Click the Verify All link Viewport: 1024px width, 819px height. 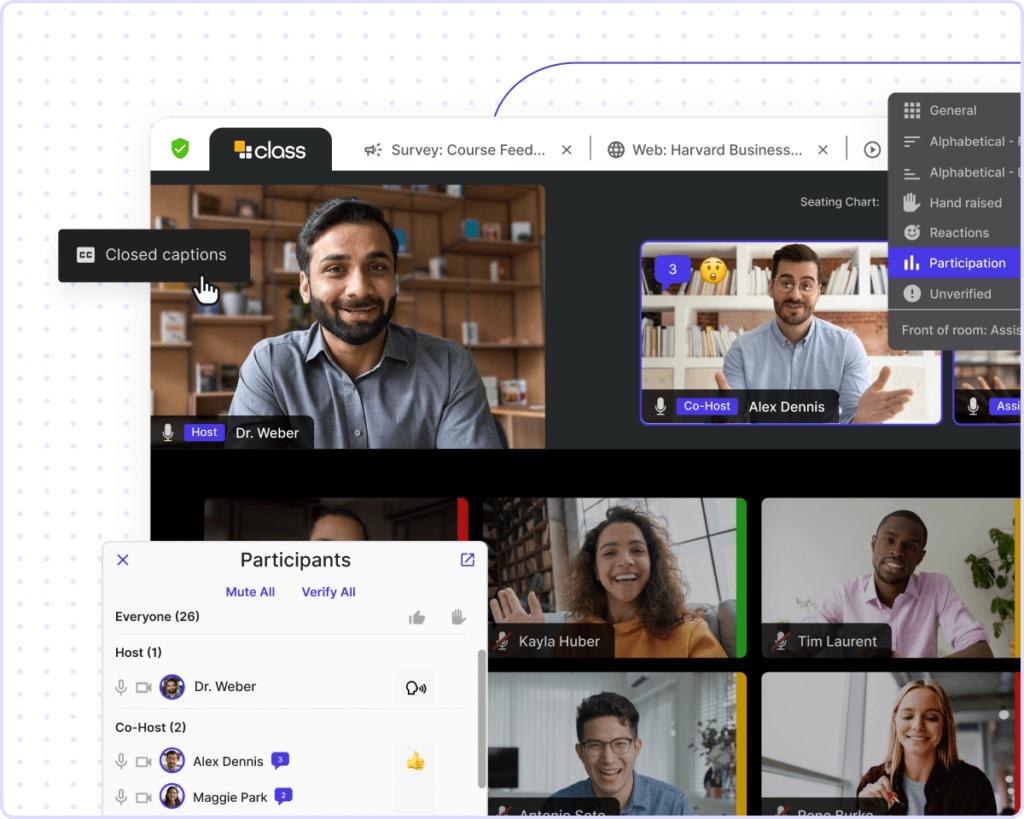[x=328, y=591]
